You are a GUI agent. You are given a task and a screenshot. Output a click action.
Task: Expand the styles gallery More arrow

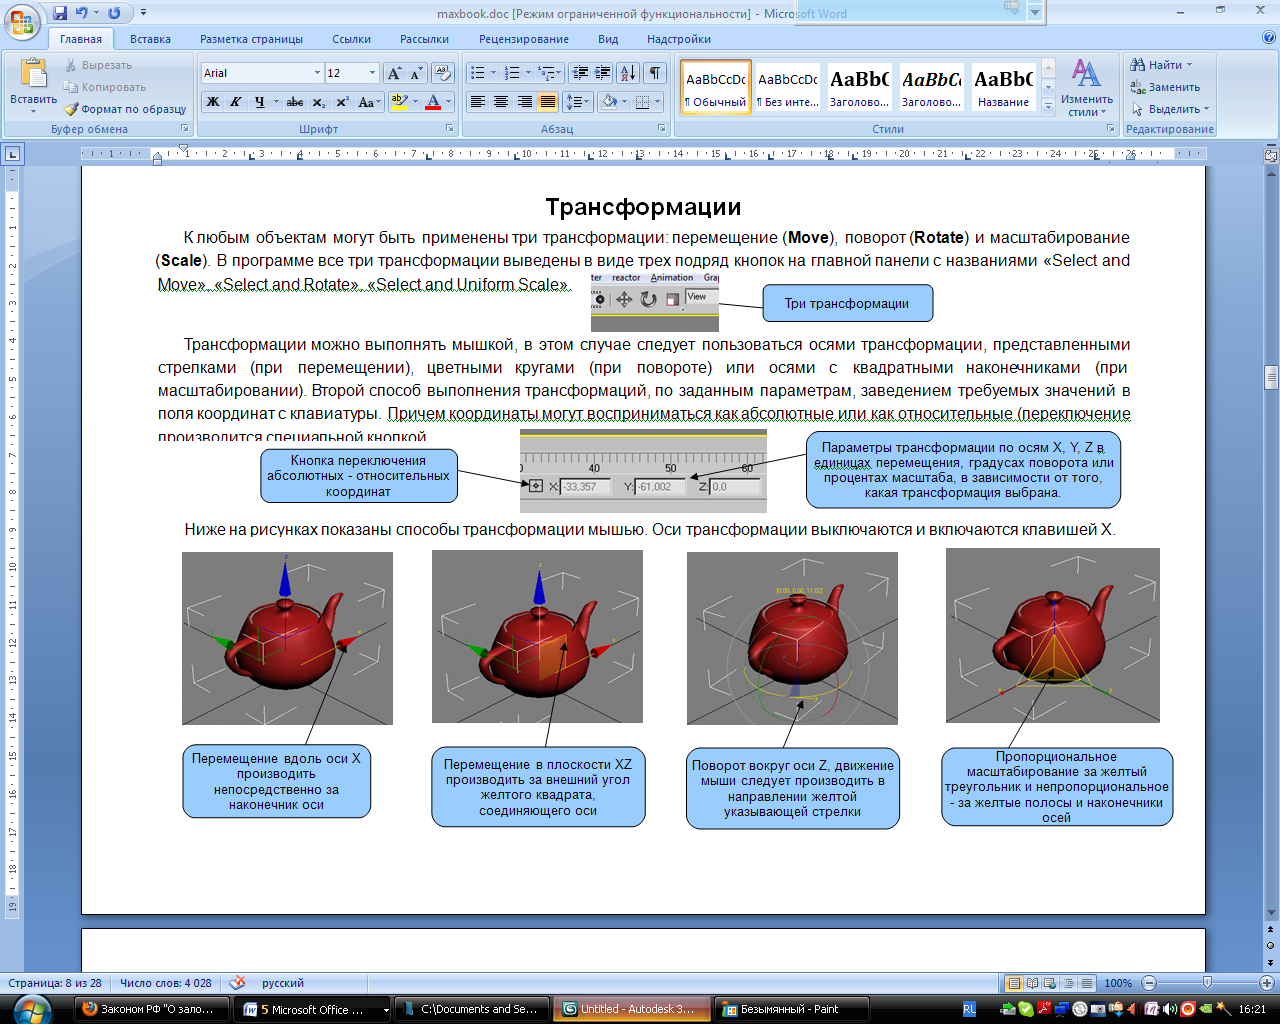click(1048, 106)
